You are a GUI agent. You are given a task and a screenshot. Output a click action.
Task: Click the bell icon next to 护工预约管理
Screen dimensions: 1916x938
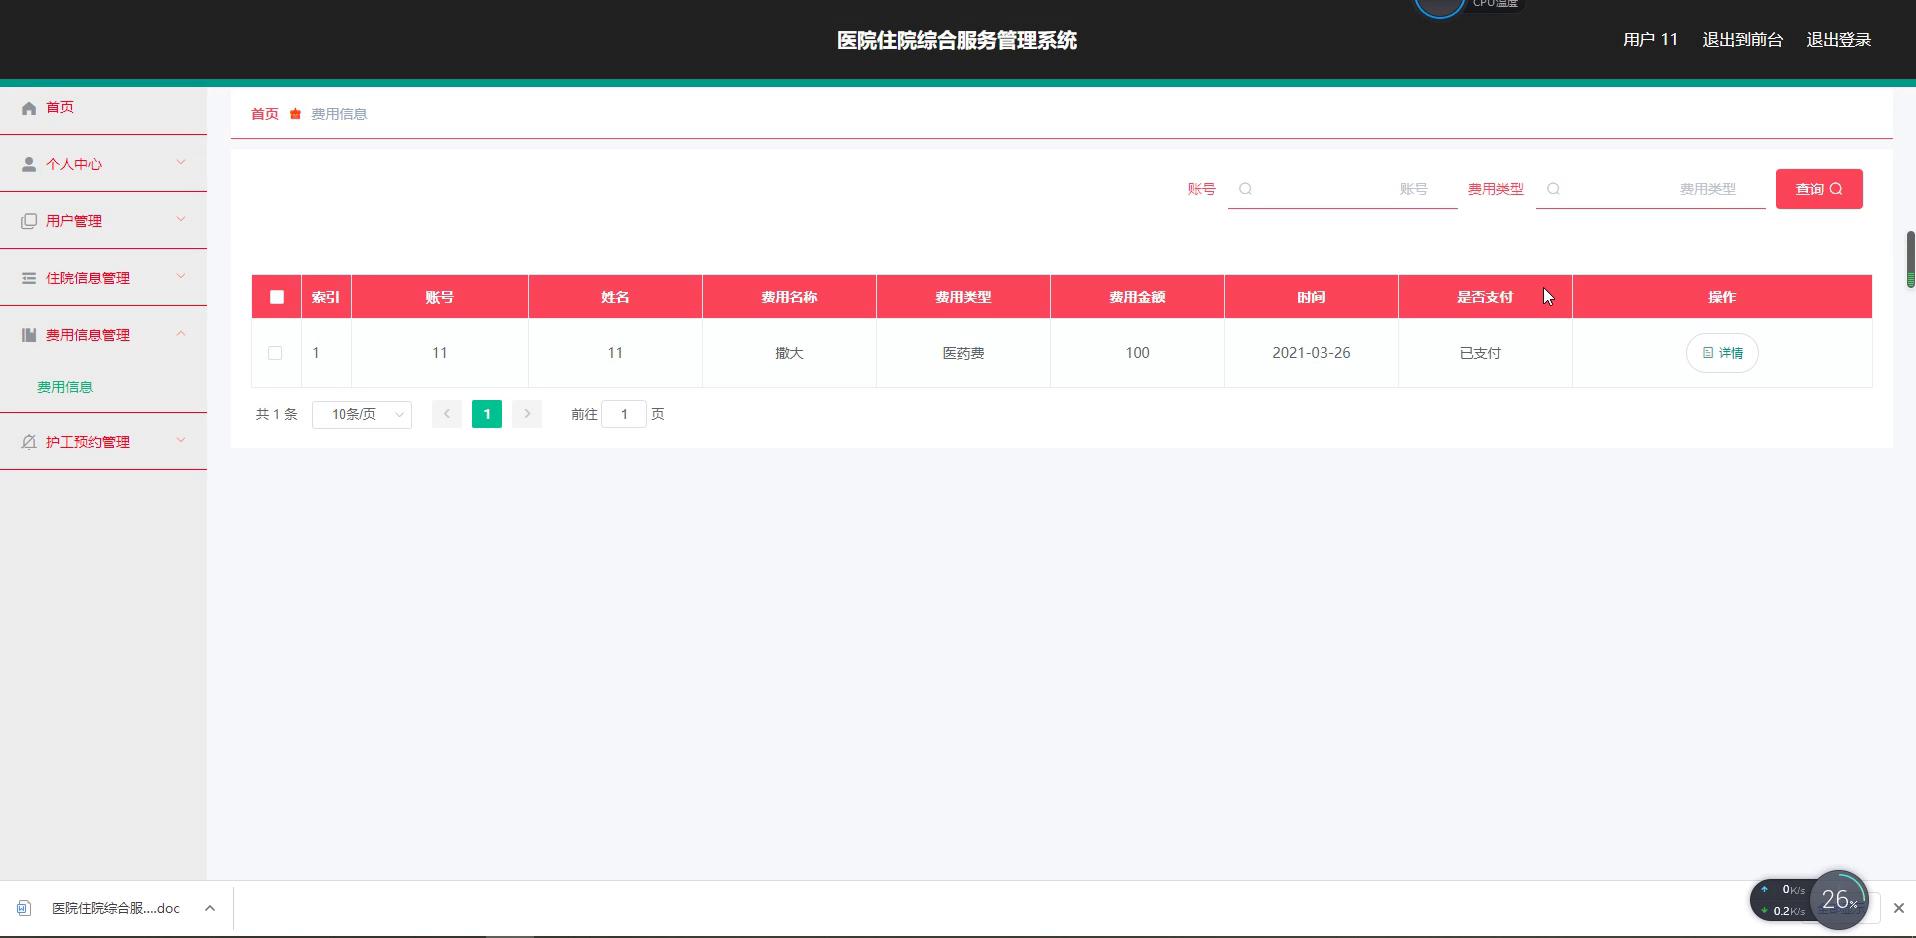point(29,442)
